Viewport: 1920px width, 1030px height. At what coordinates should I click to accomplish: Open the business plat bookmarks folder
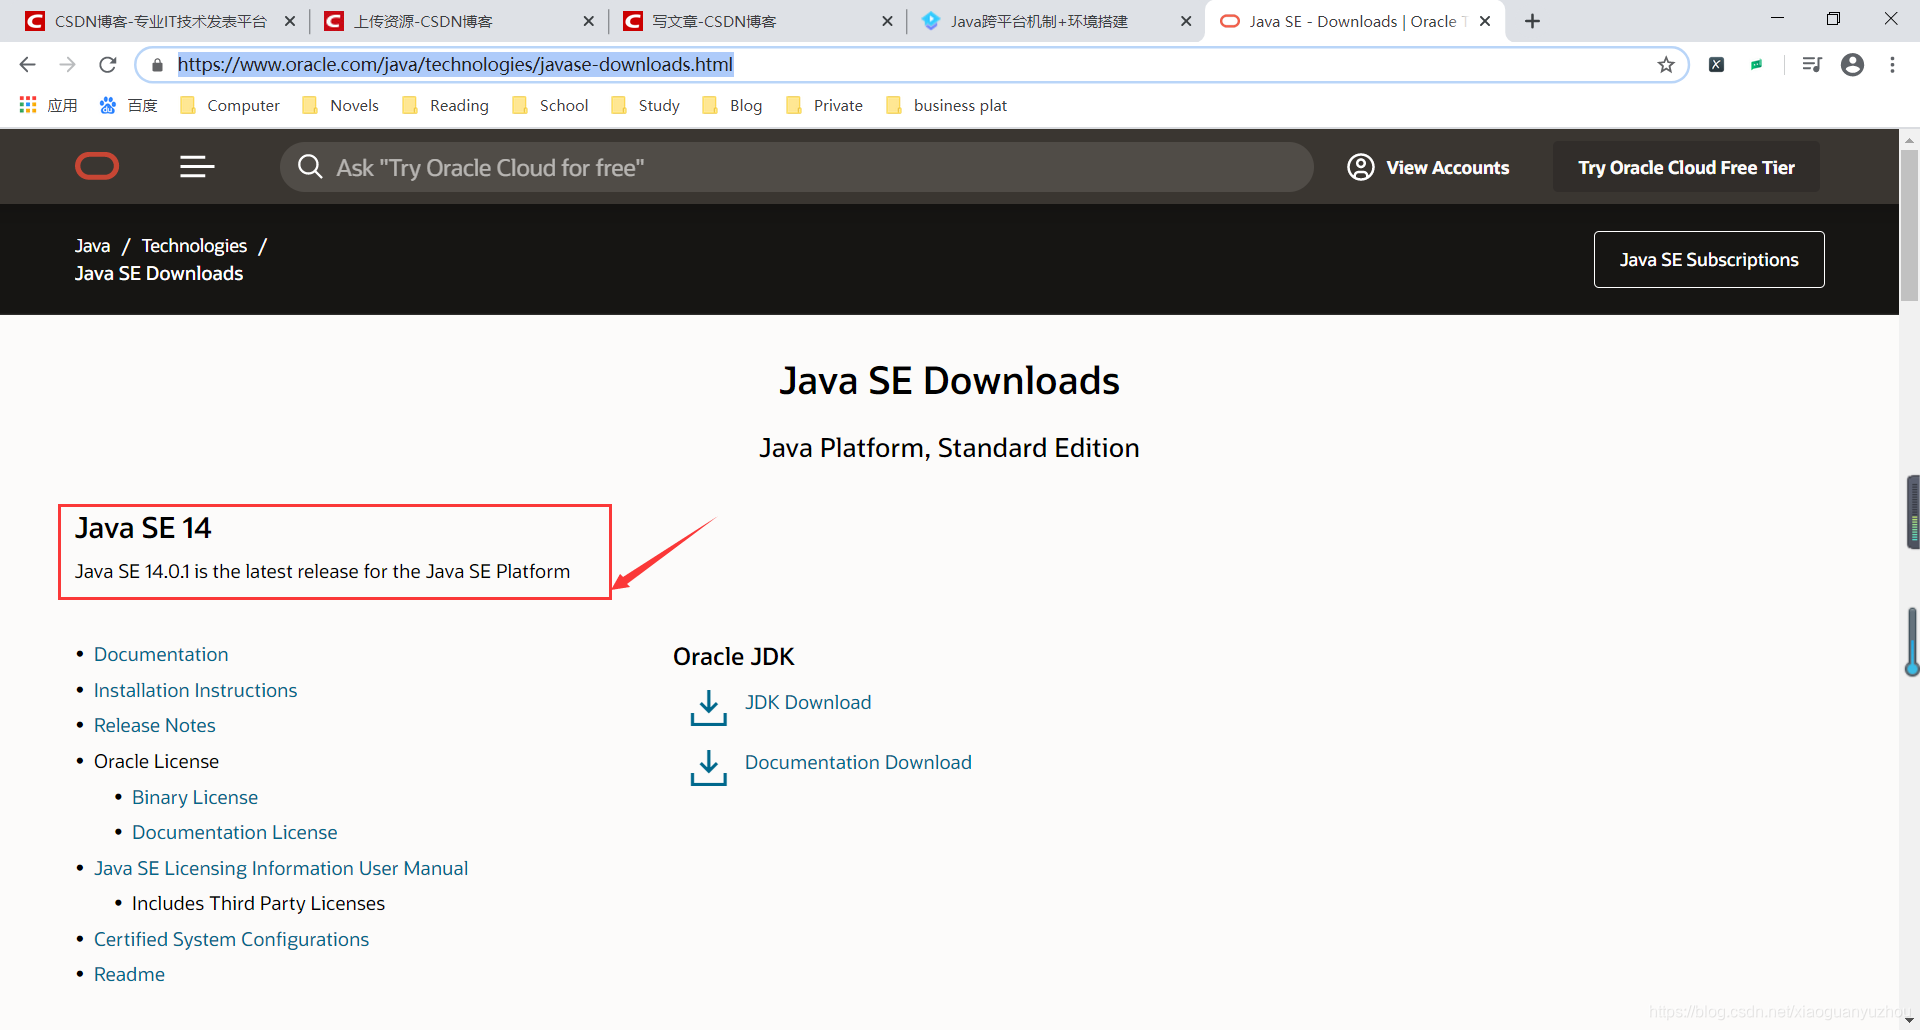click(947, 105)
